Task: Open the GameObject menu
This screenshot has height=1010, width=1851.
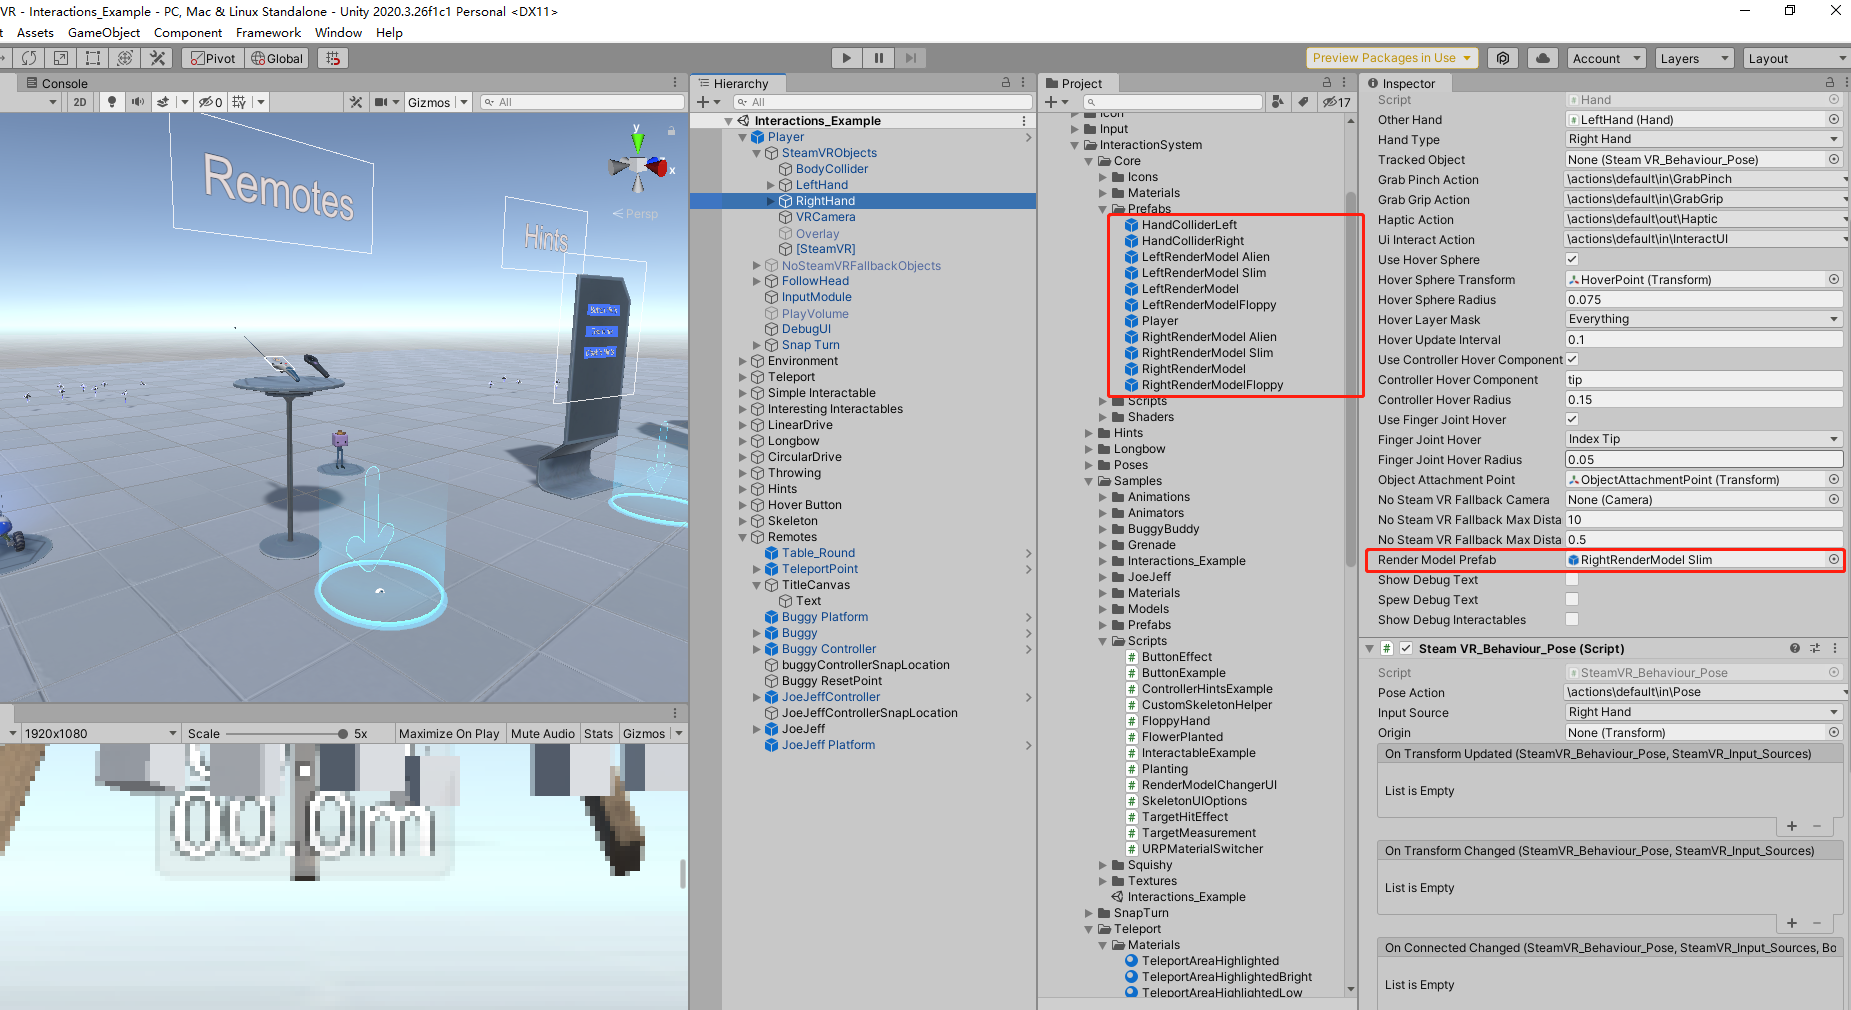Action: point(104,32)
